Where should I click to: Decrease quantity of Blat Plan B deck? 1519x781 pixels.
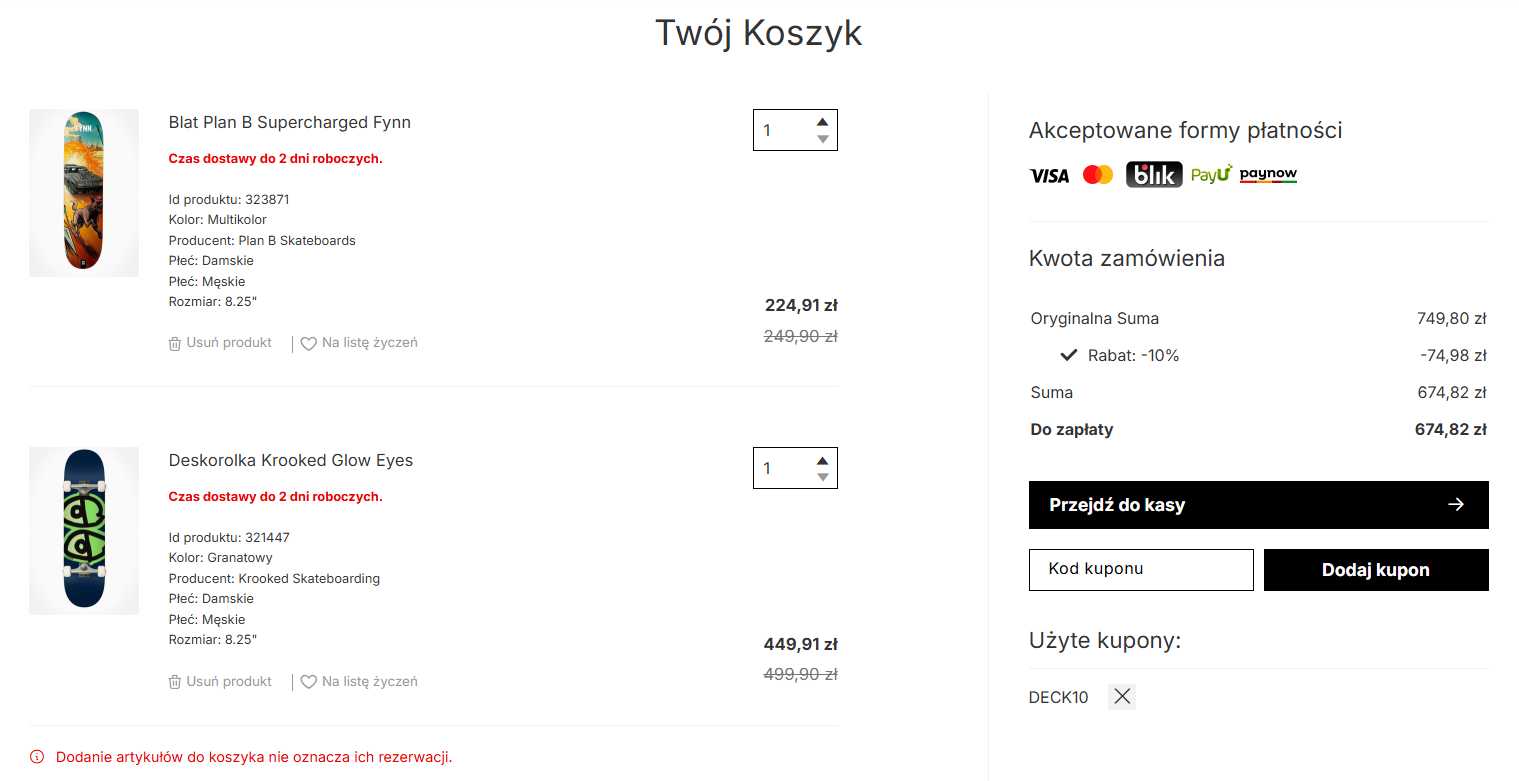coord(822,139)
